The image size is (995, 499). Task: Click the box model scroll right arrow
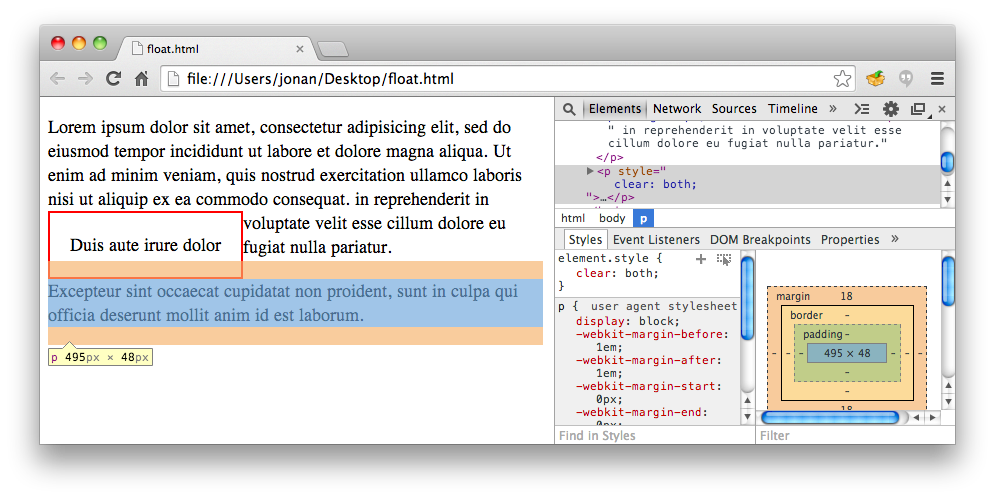click(932, 417)
